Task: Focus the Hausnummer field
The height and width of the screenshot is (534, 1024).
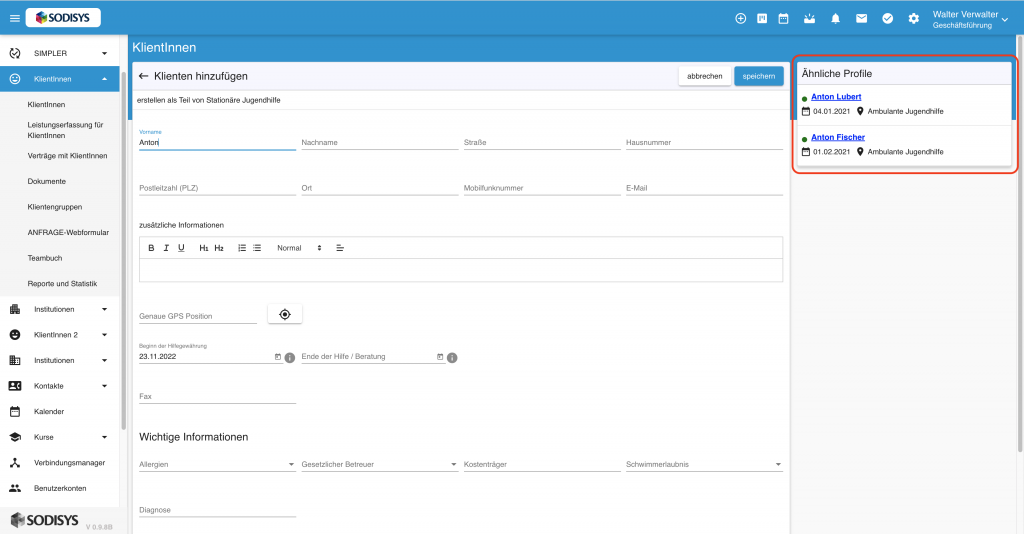Action: [x=704, y=142]
